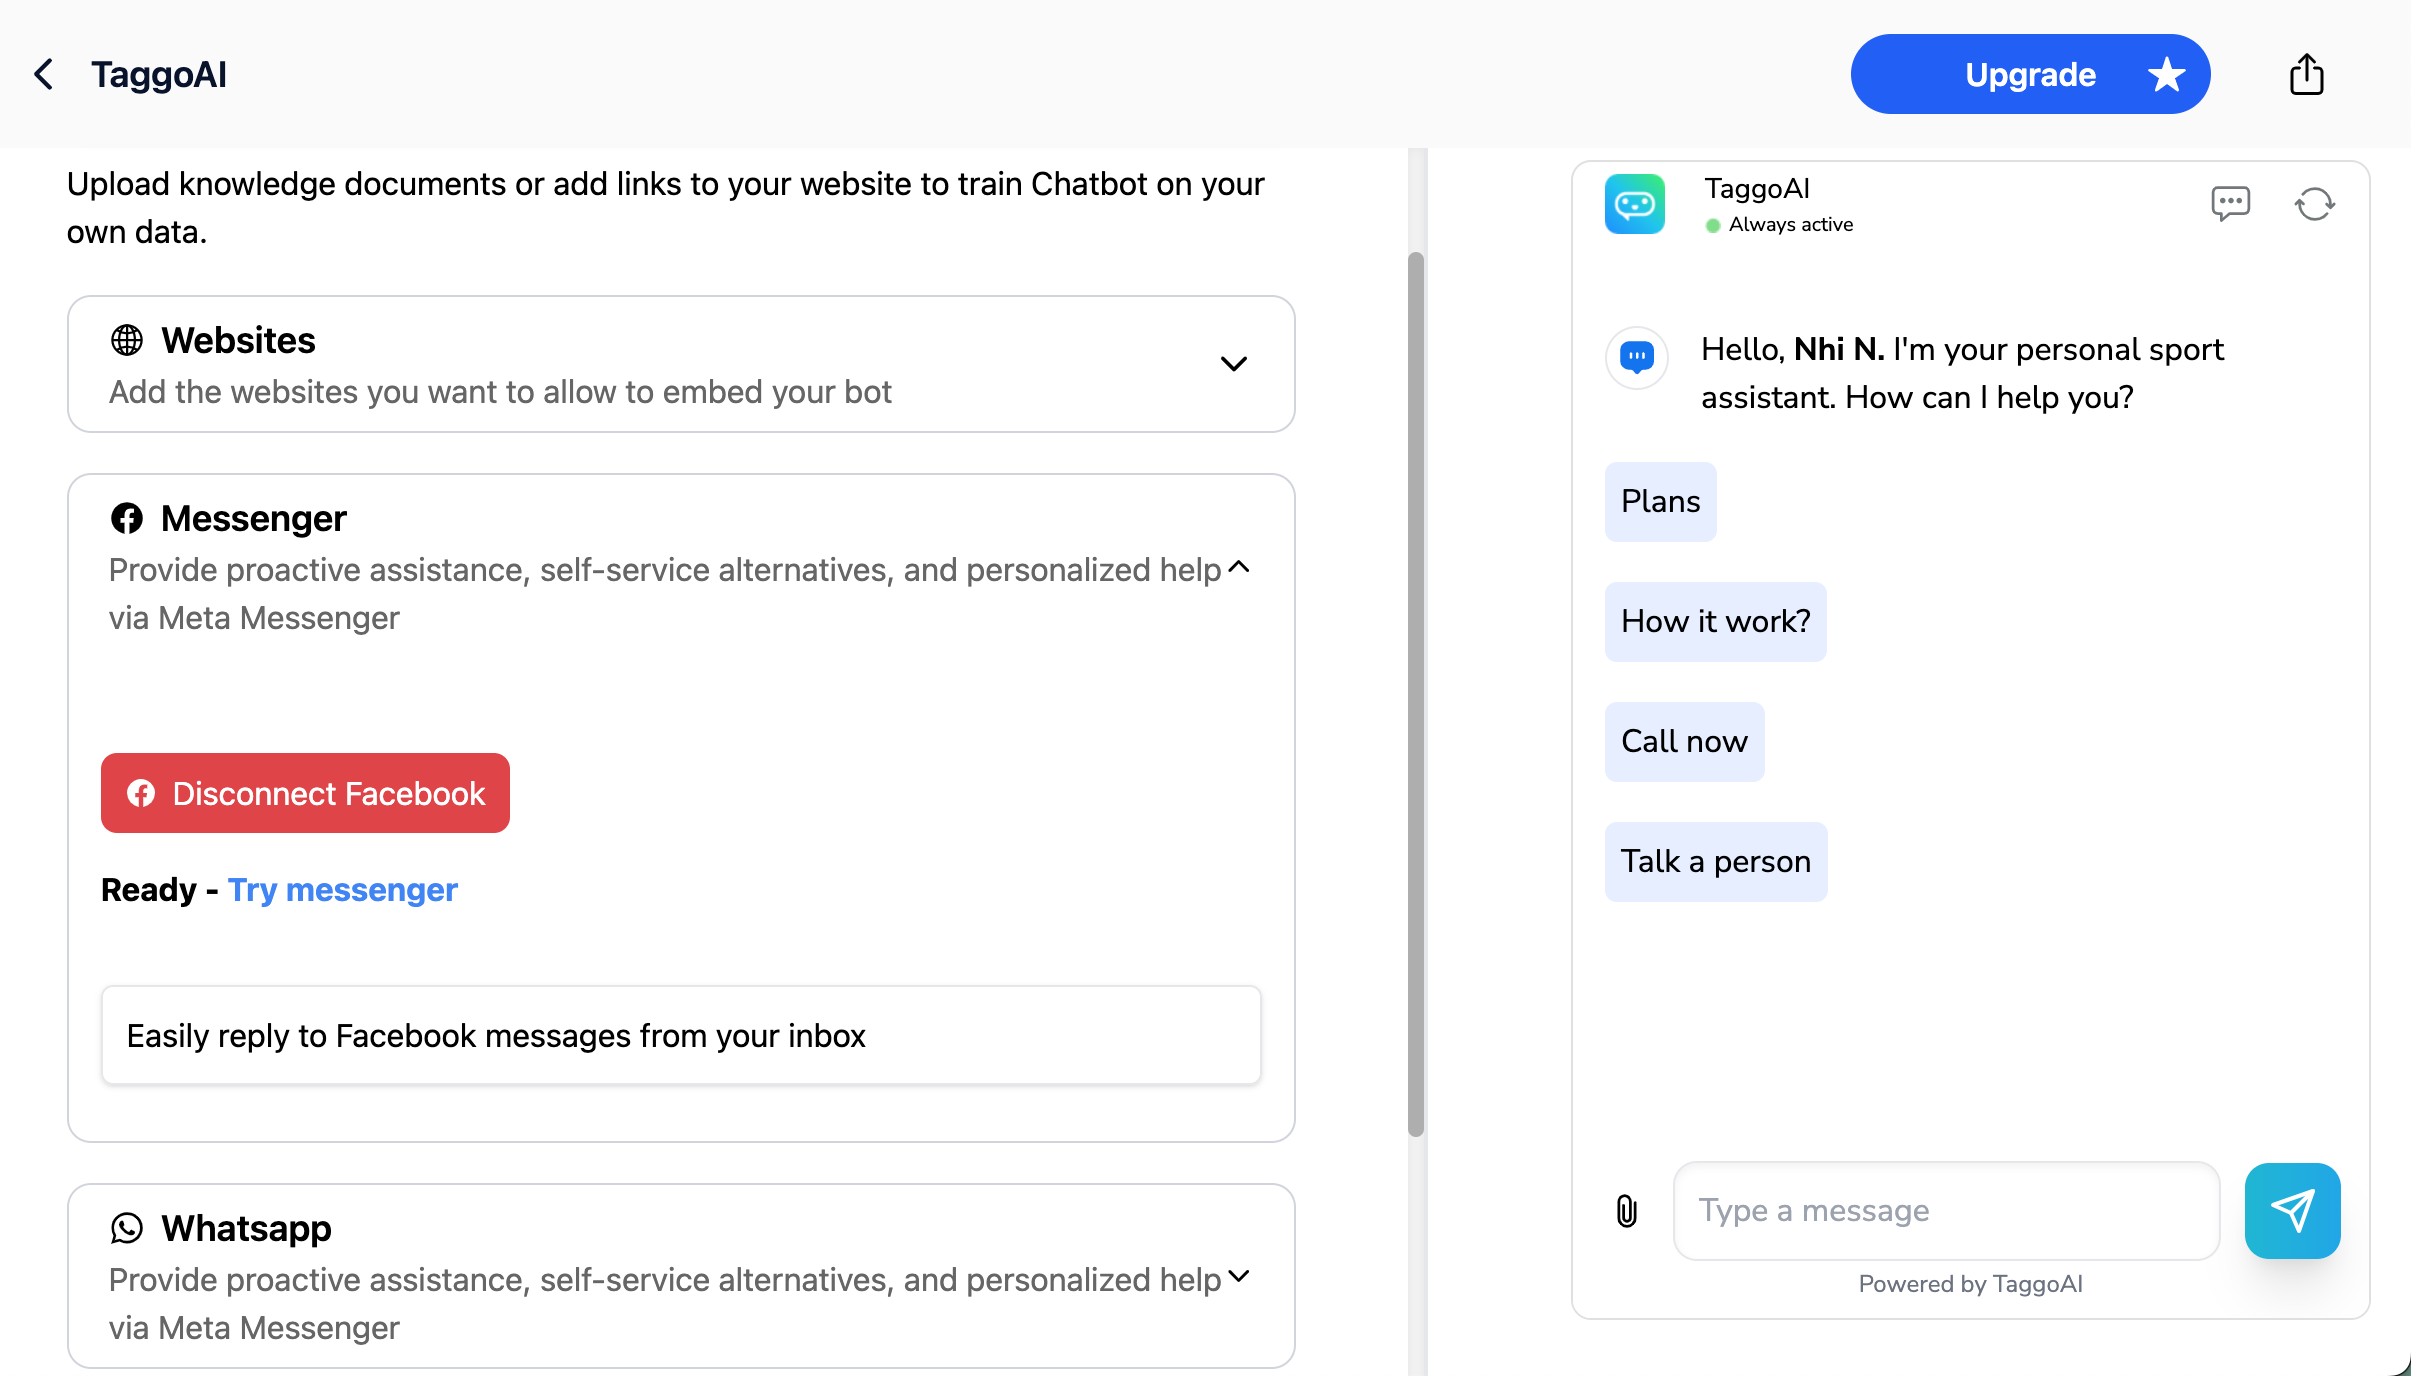Click the Whatsapp logo icon
This screenshot has width=2411, height=1376.
pos(127,1228)
